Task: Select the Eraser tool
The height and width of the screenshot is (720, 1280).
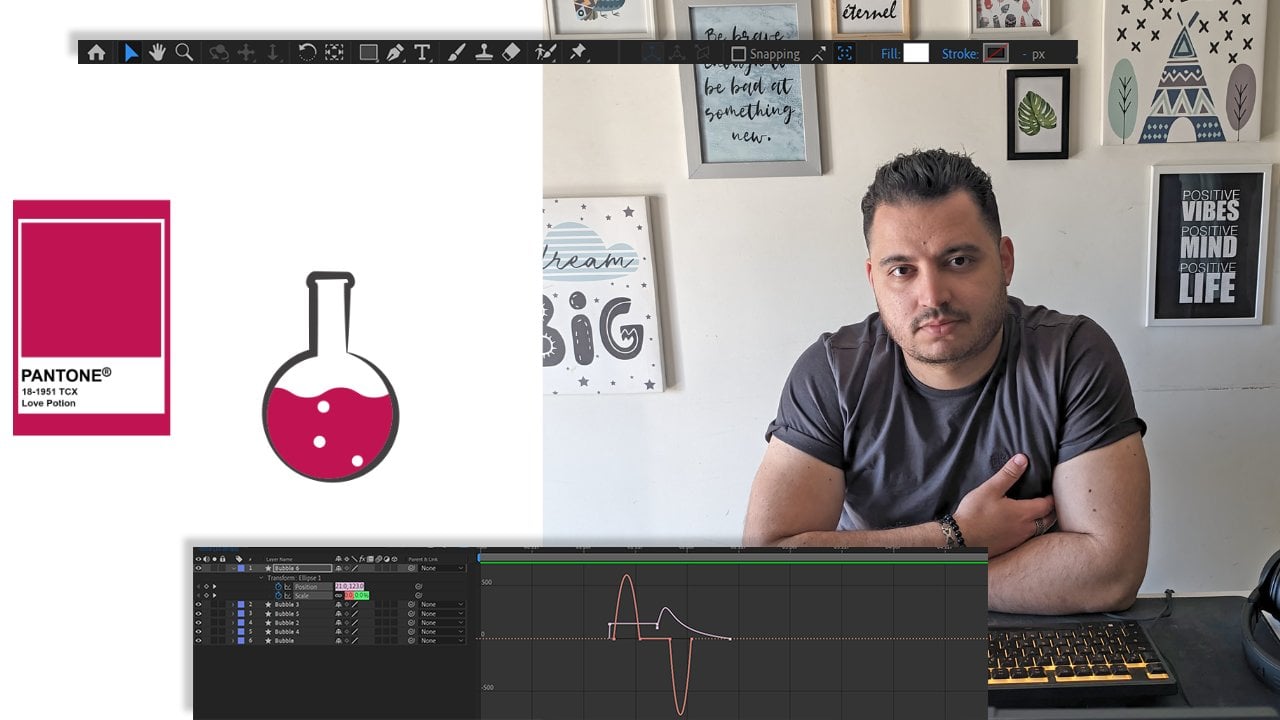Action: coord(511,53)
